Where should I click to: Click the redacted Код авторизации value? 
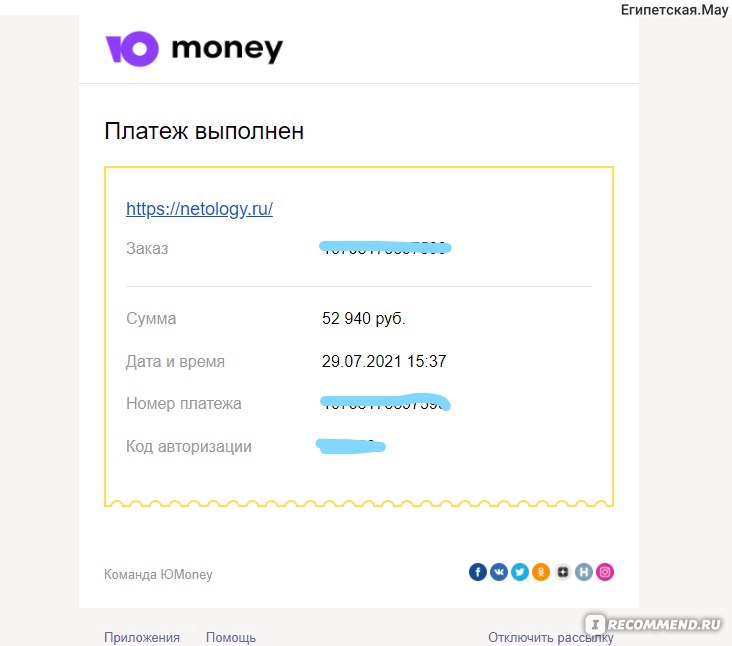point(351,446)
